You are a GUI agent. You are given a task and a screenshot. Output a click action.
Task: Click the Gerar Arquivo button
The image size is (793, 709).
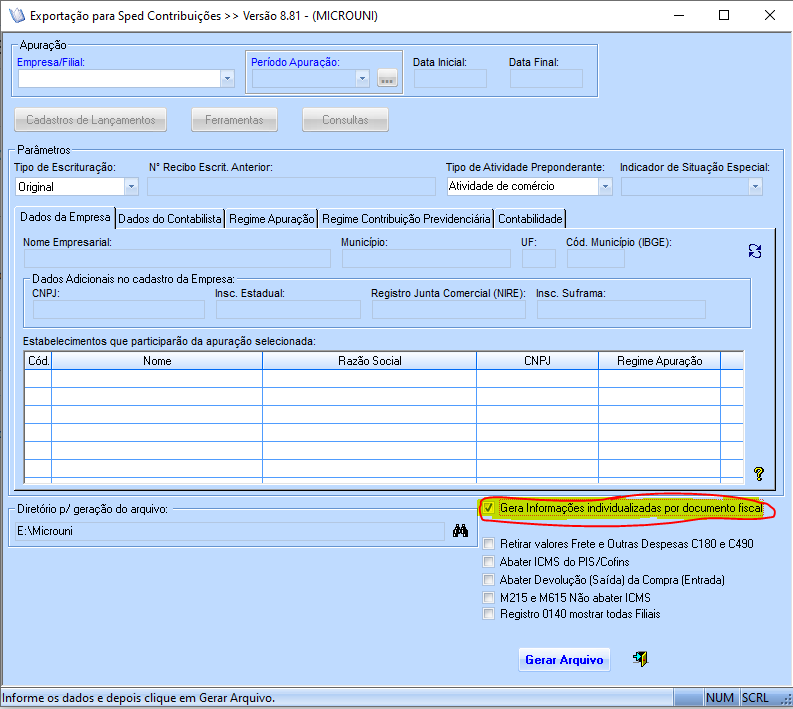click(x=564, y=660)
